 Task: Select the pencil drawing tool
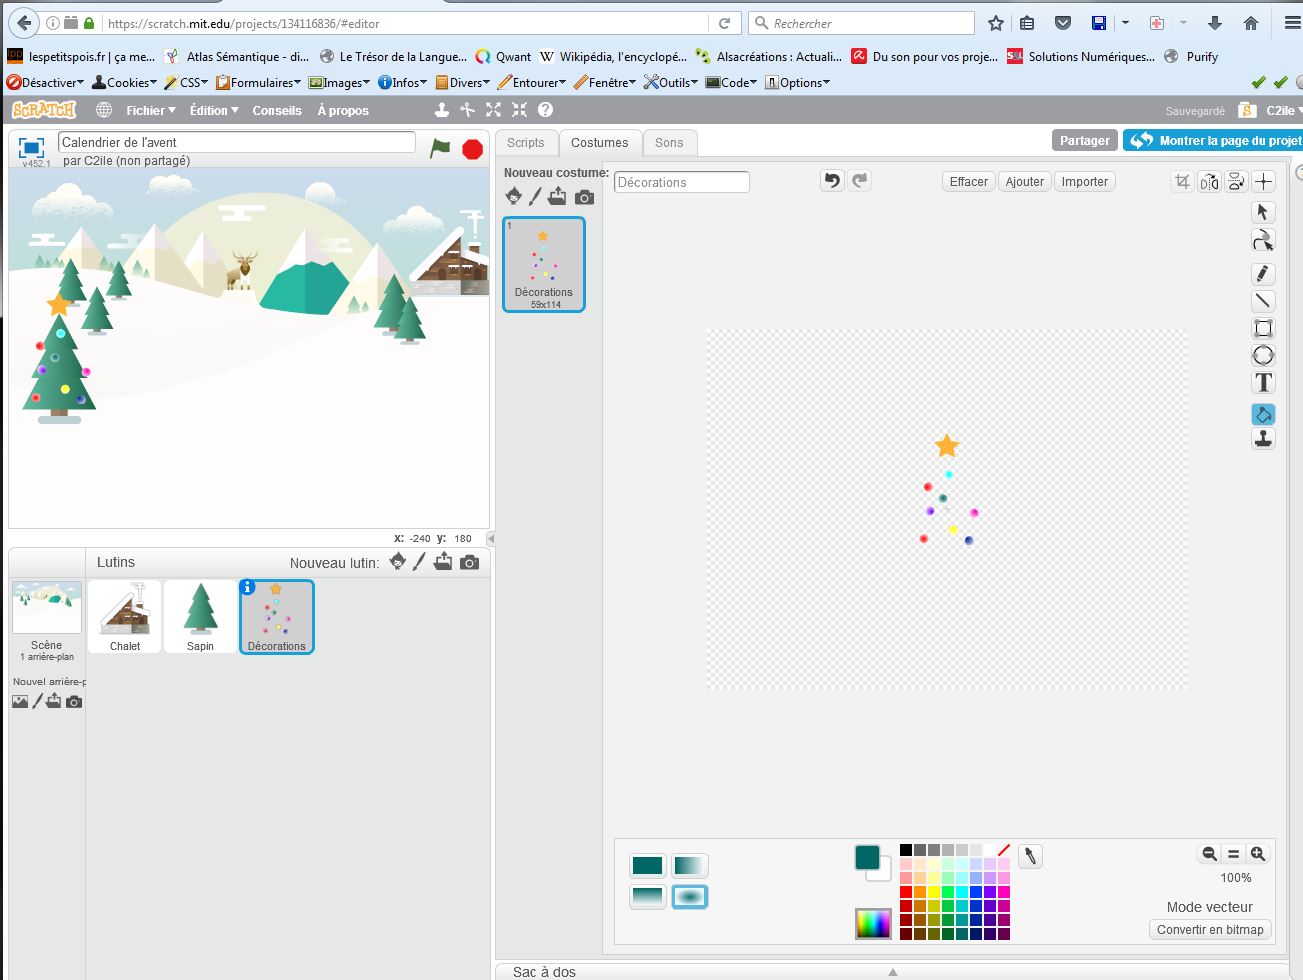[1263, 274]
